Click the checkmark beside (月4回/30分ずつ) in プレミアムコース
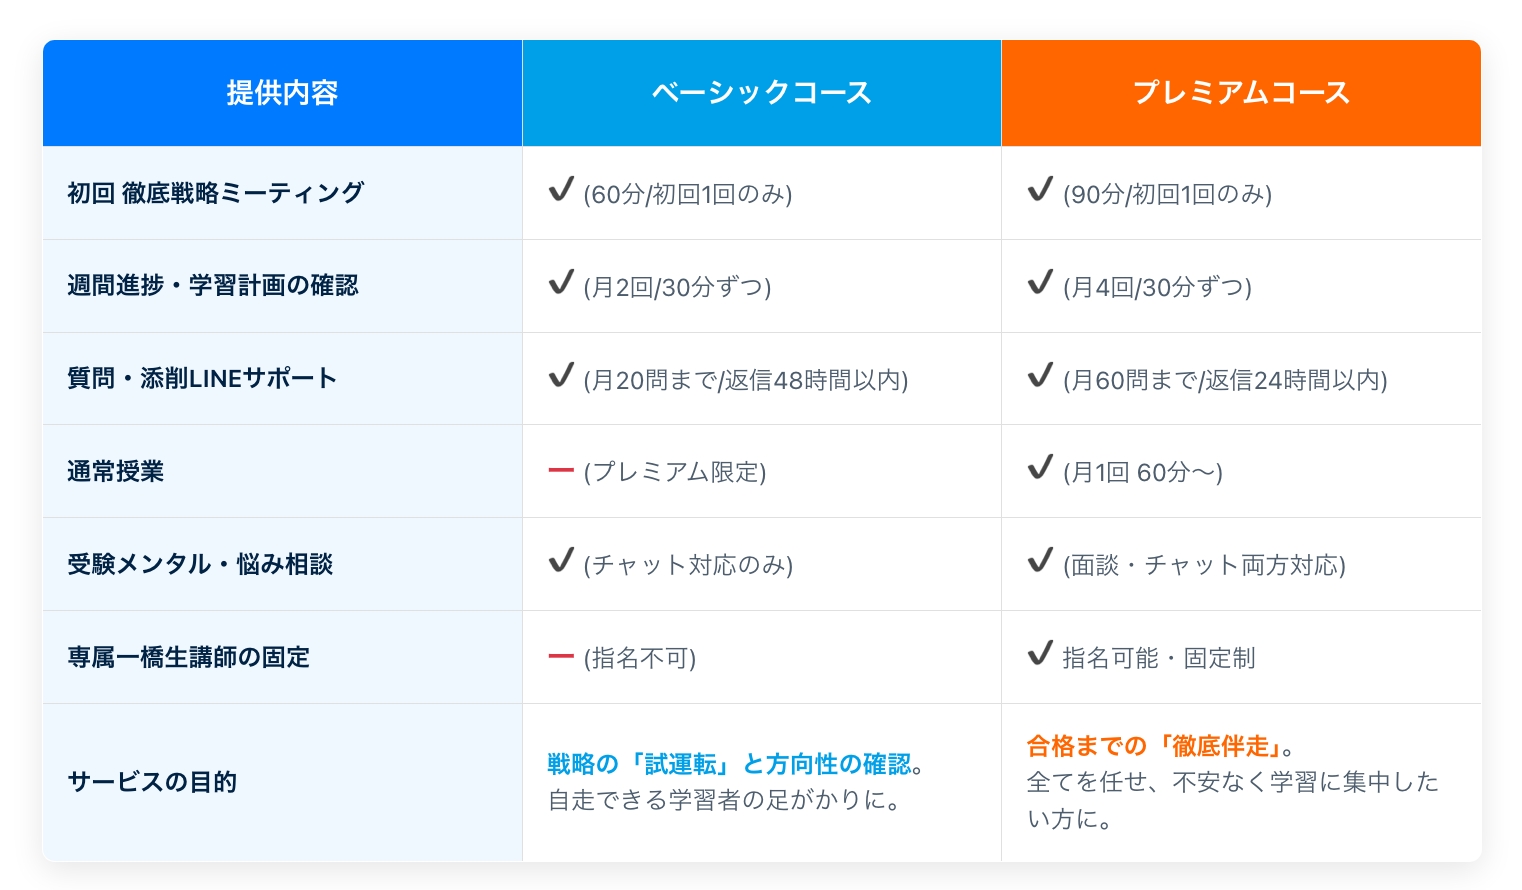Viewport: 1522px width, 890px height. pyautogui.click(x=1040, y=283)
